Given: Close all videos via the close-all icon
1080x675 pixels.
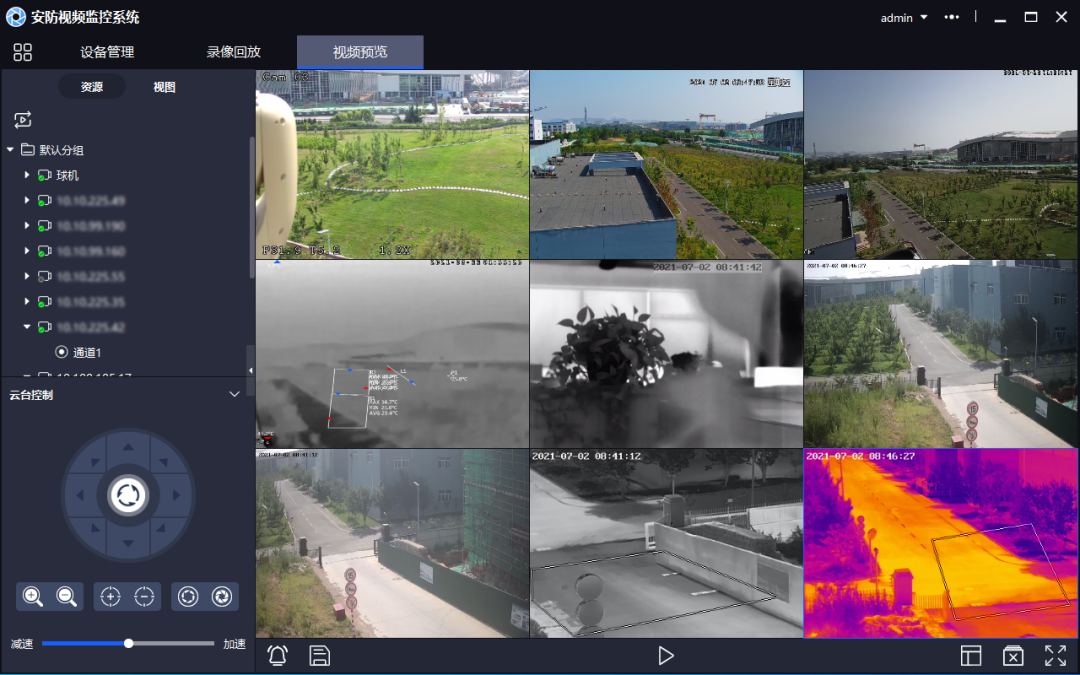Looking at the screenshot, I should pos(1013,656).
